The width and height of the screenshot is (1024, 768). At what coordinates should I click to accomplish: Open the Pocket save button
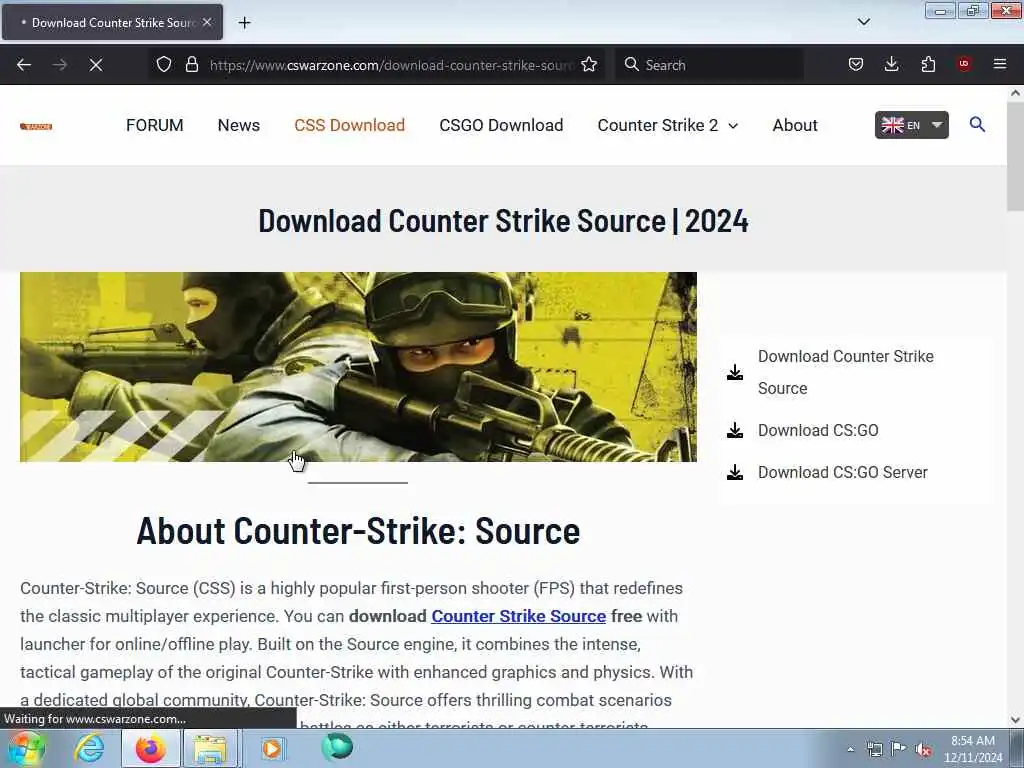tap(856, 64)
